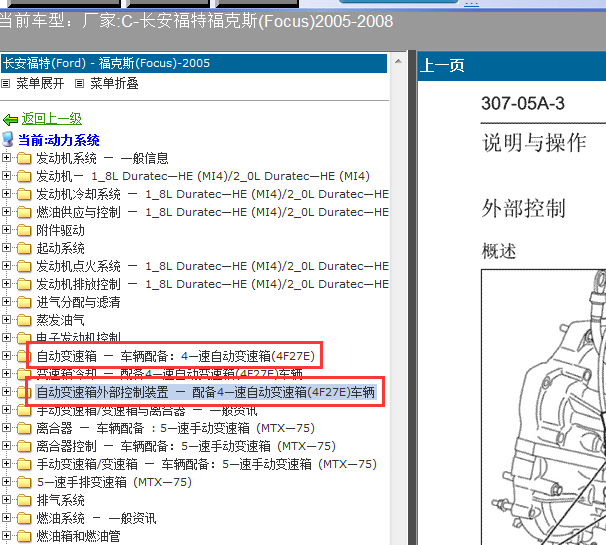This screenshot has height=545, width=606.
Task: Expand 发动机系统 一般信息 node
Action: coord(6,158)
